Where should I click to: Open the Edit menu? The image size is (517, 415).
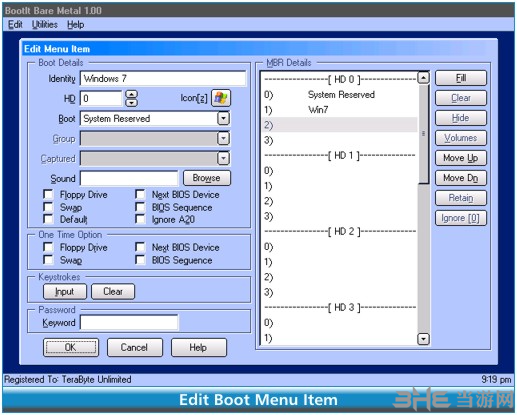[x=15, y=25]
